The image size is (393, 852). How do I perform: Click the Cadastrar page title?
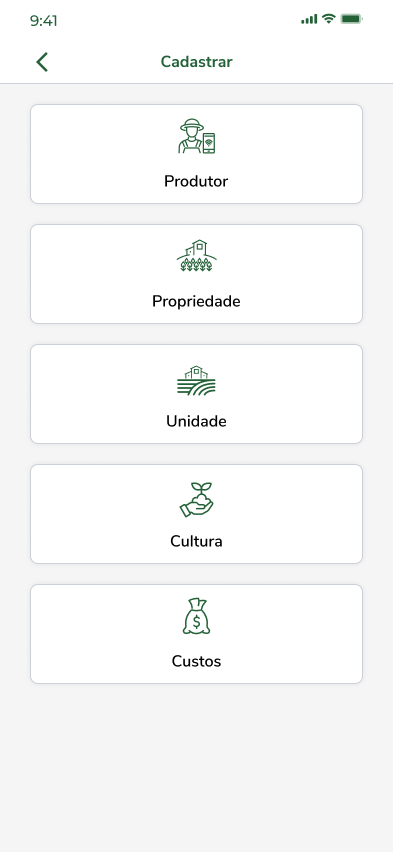196,62
